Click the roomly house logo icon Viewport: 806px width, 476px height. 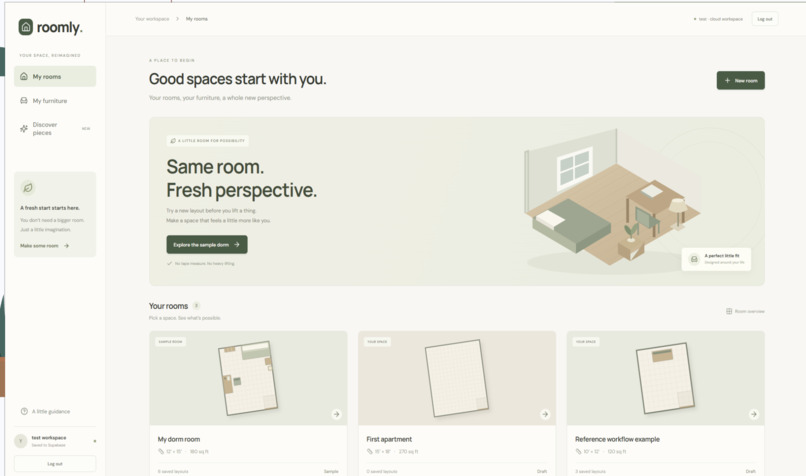point(26,27)
